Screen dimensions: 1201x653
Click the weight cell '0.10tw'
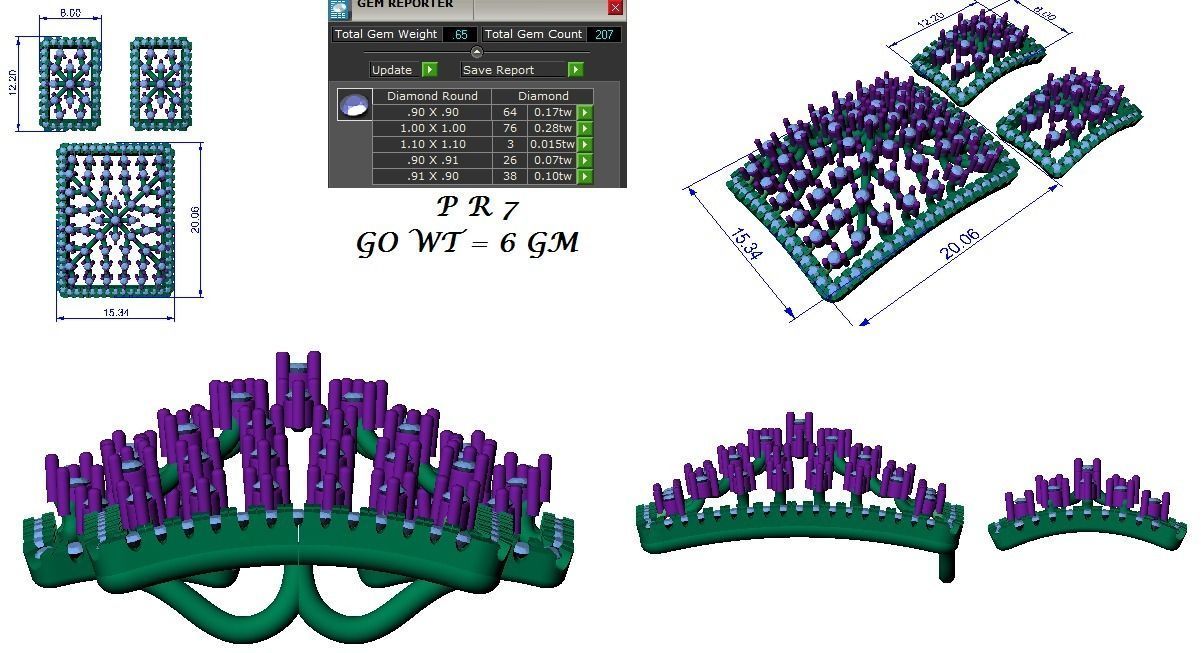coord(553,176)
